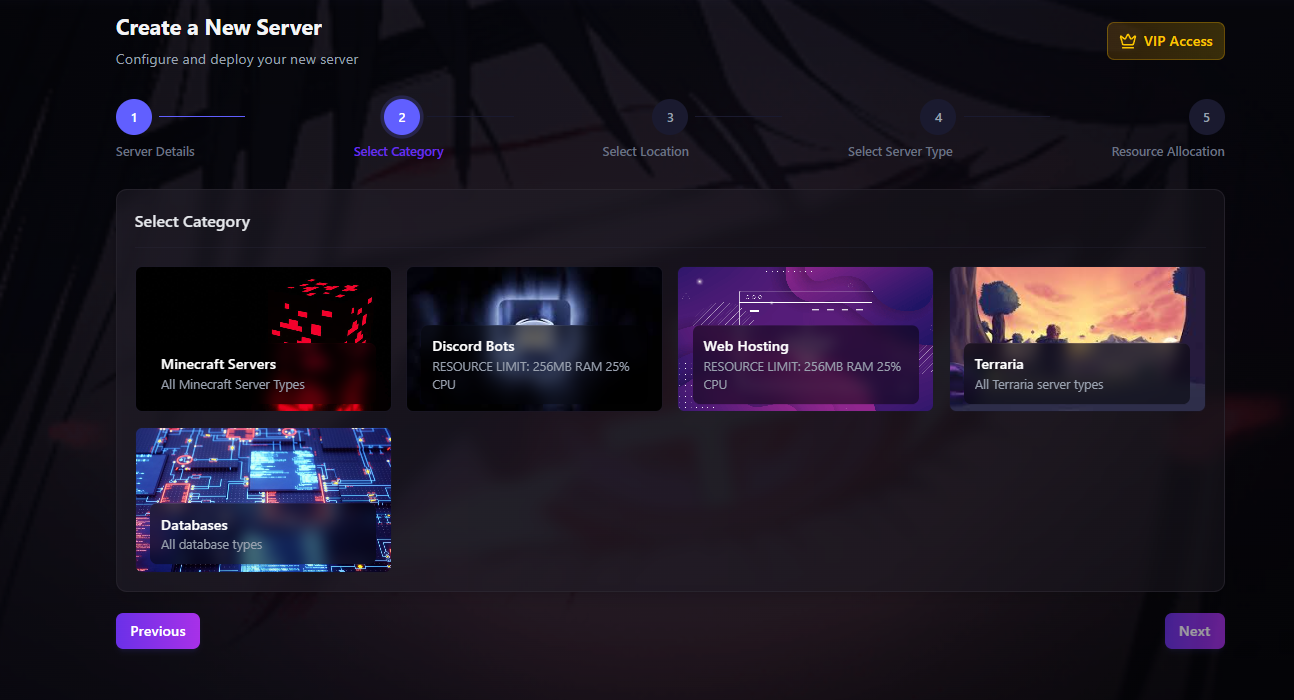Image resolution: width=1294 pixels, height=700 pixels.
Task: Click the Resource Allocation step label
Action: [1167, 151]
